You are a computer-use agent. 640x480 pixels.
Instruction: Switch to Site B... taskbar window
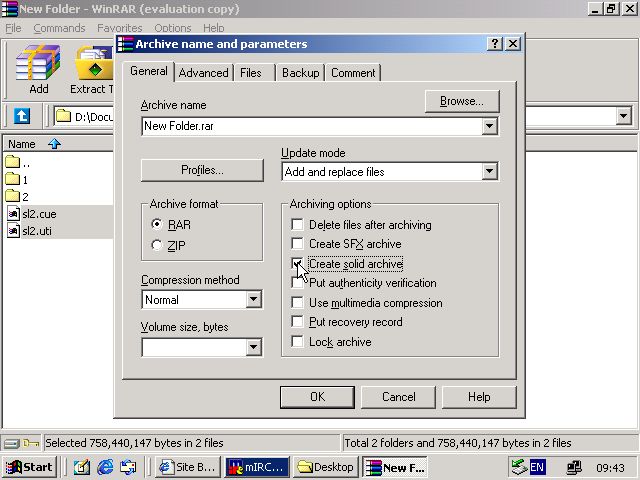coord(188,467)
